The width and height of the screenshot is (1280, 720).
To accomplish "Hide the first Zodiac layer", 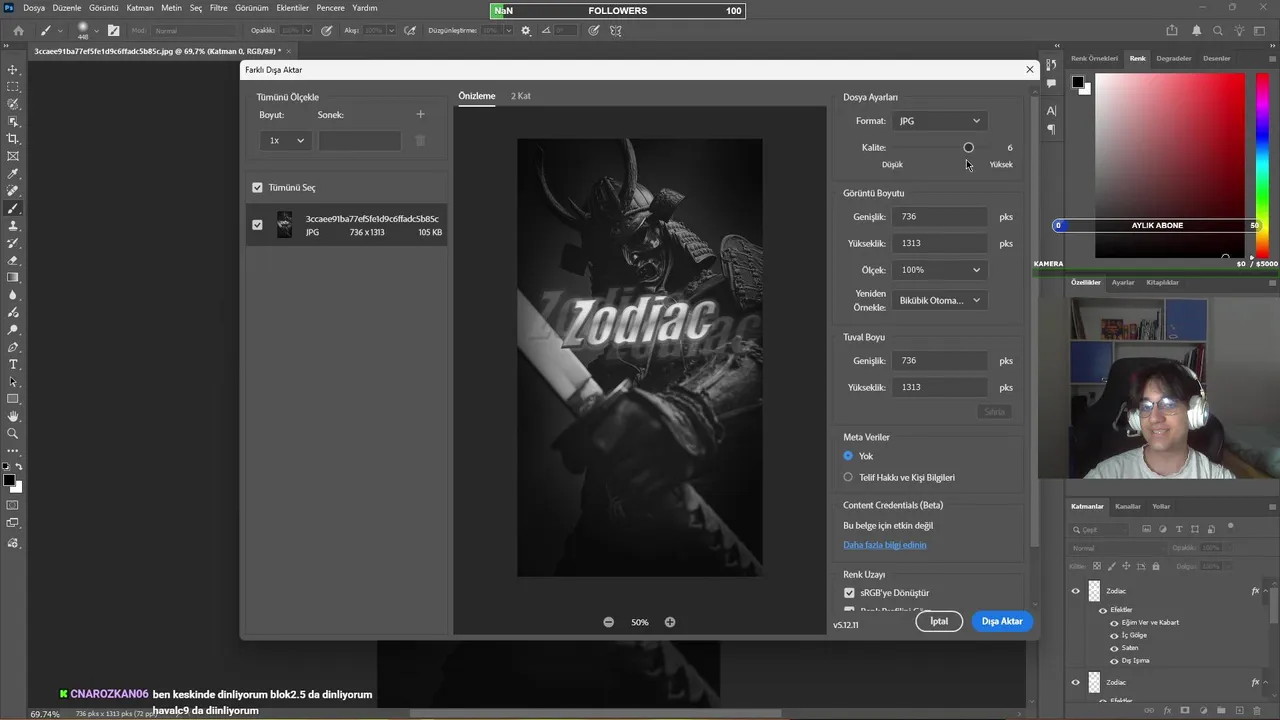I will [1076, 591].
